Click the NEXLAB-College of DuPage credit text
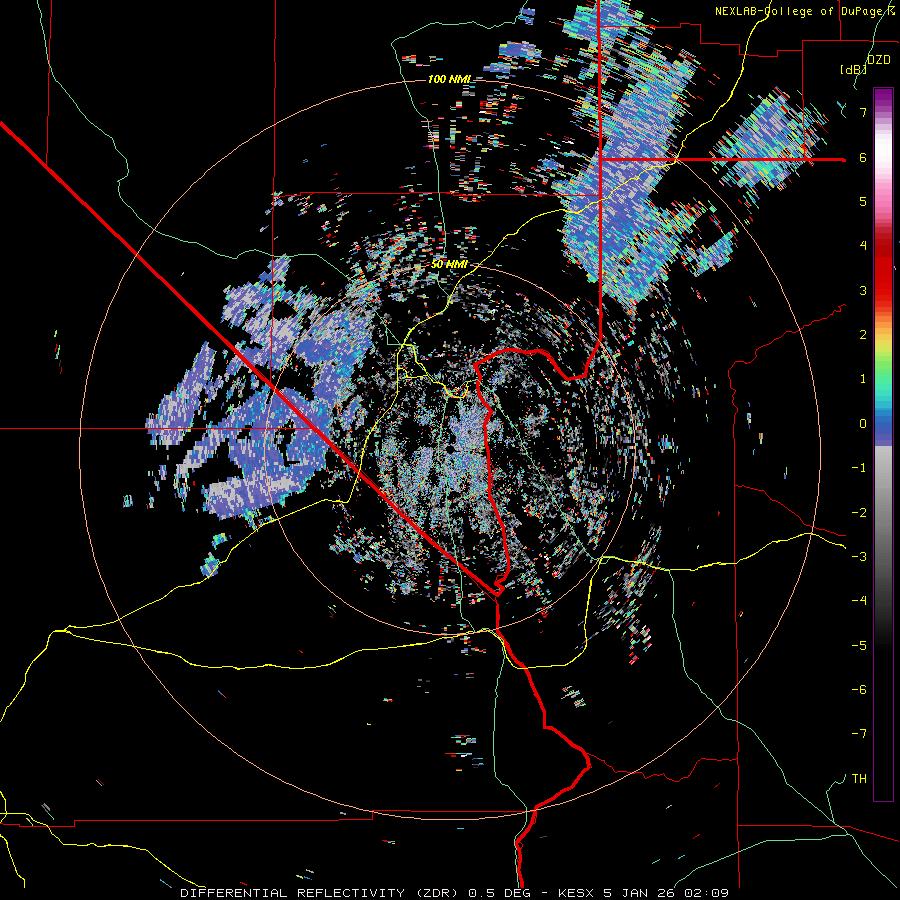The width and height of the screenshot is (900, 900). pyautogui.click(x=804, y=11)
